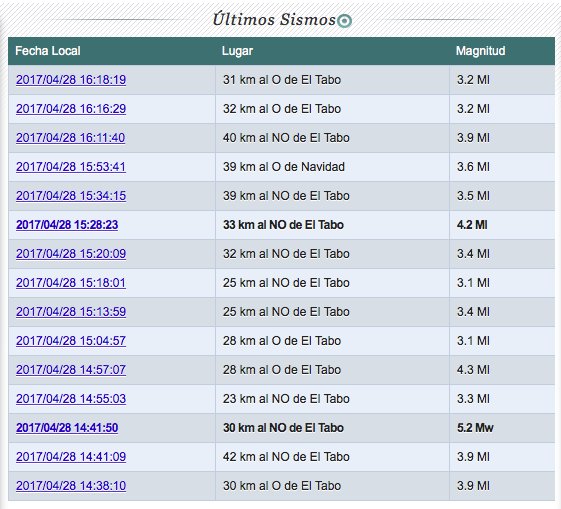Click the target icon beside Últimos Sismos

(345, 21)
